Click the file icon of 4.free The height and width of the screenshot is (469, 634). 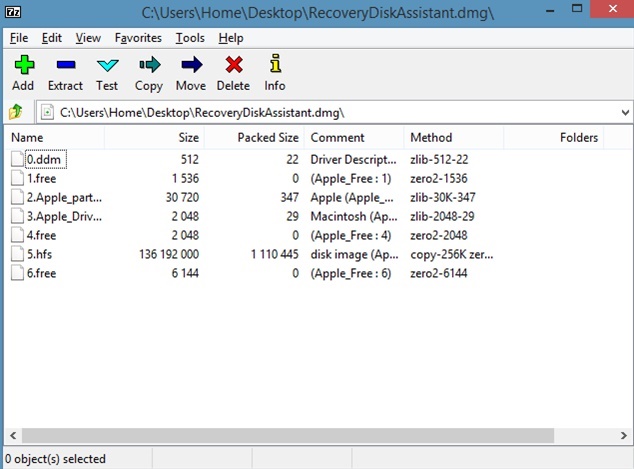coord(17,235)
